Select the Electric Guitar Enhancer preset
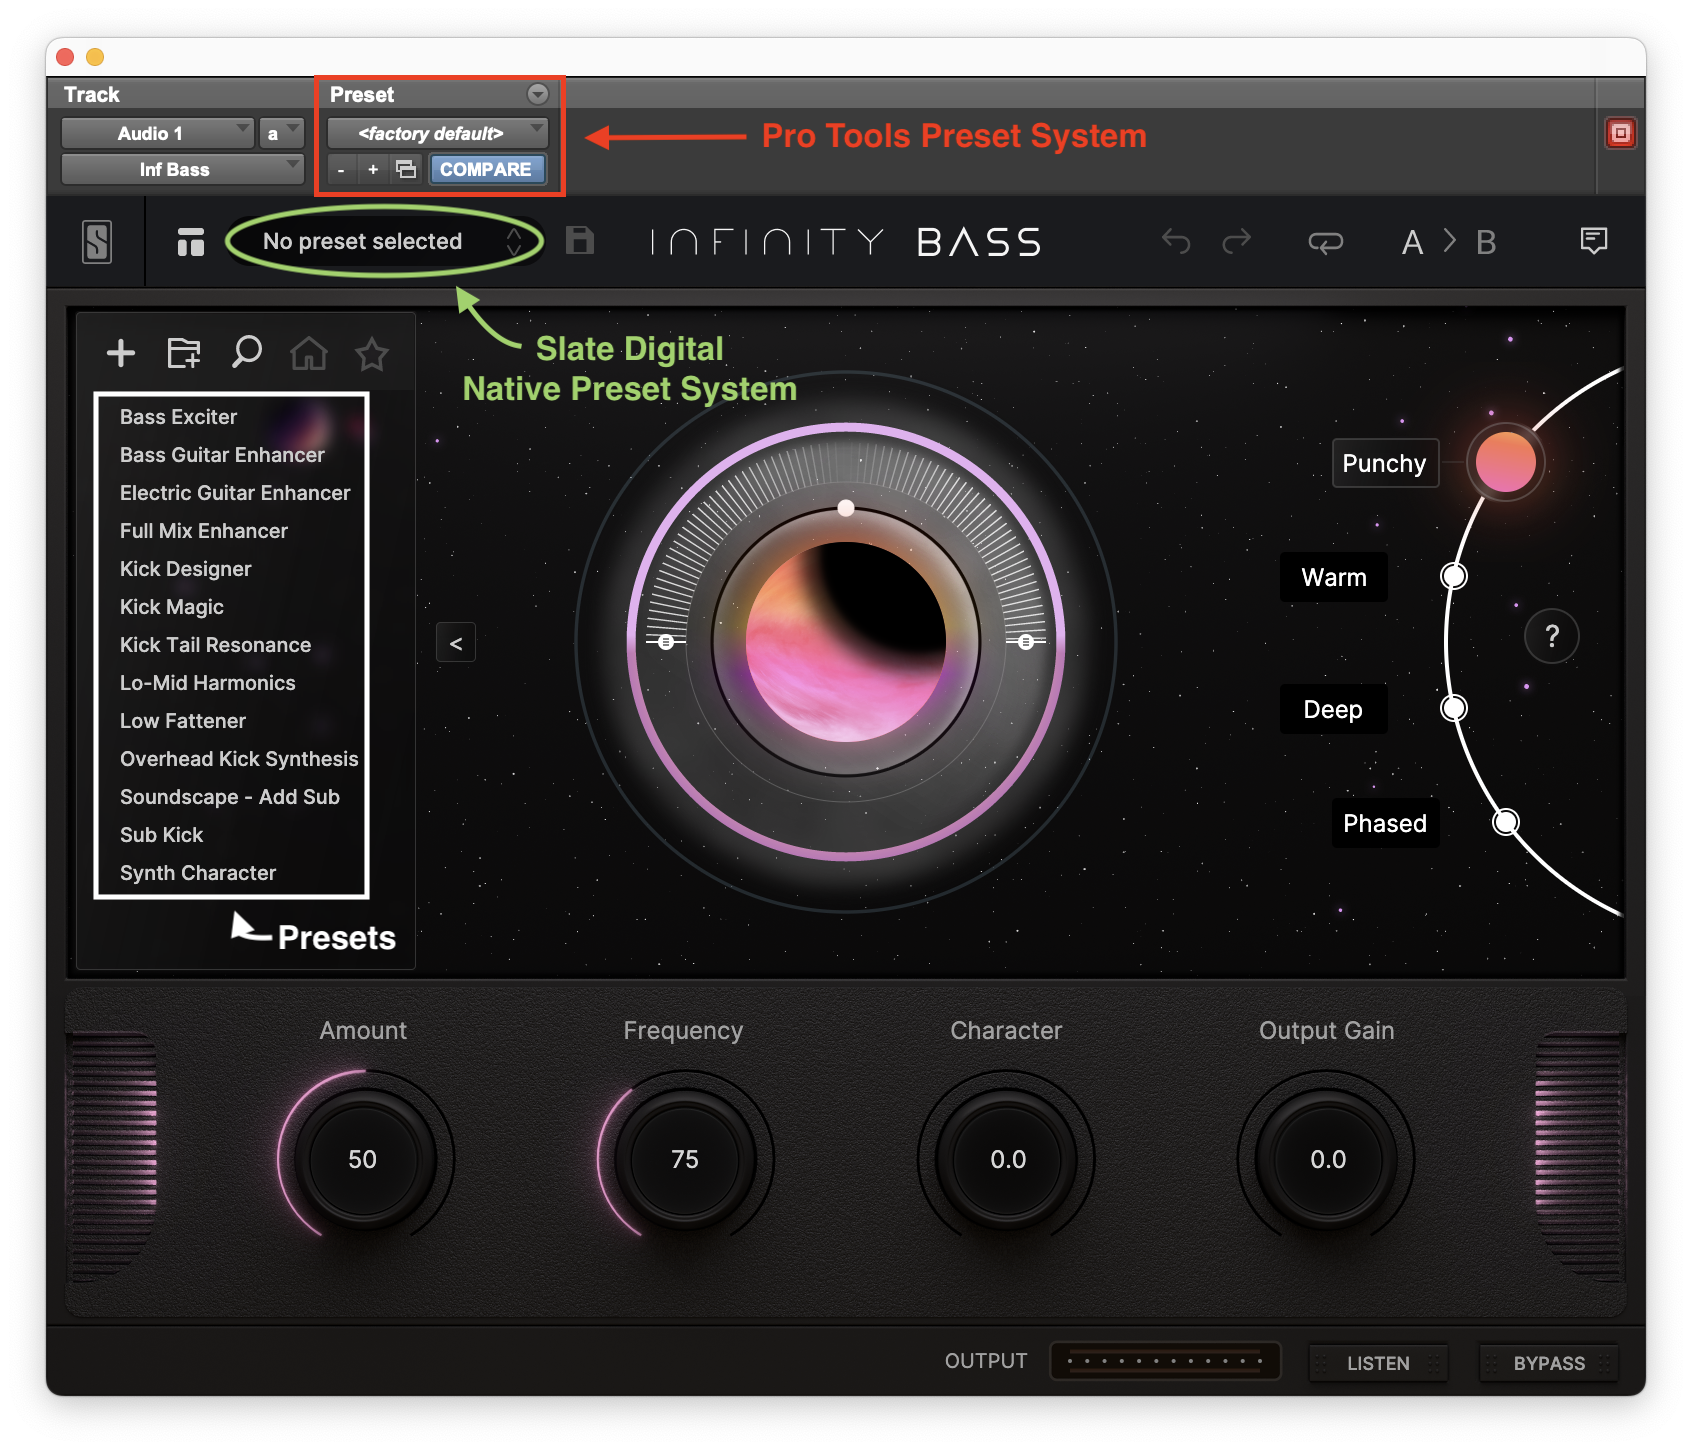1692x1450 pixels. pos(235,493)
